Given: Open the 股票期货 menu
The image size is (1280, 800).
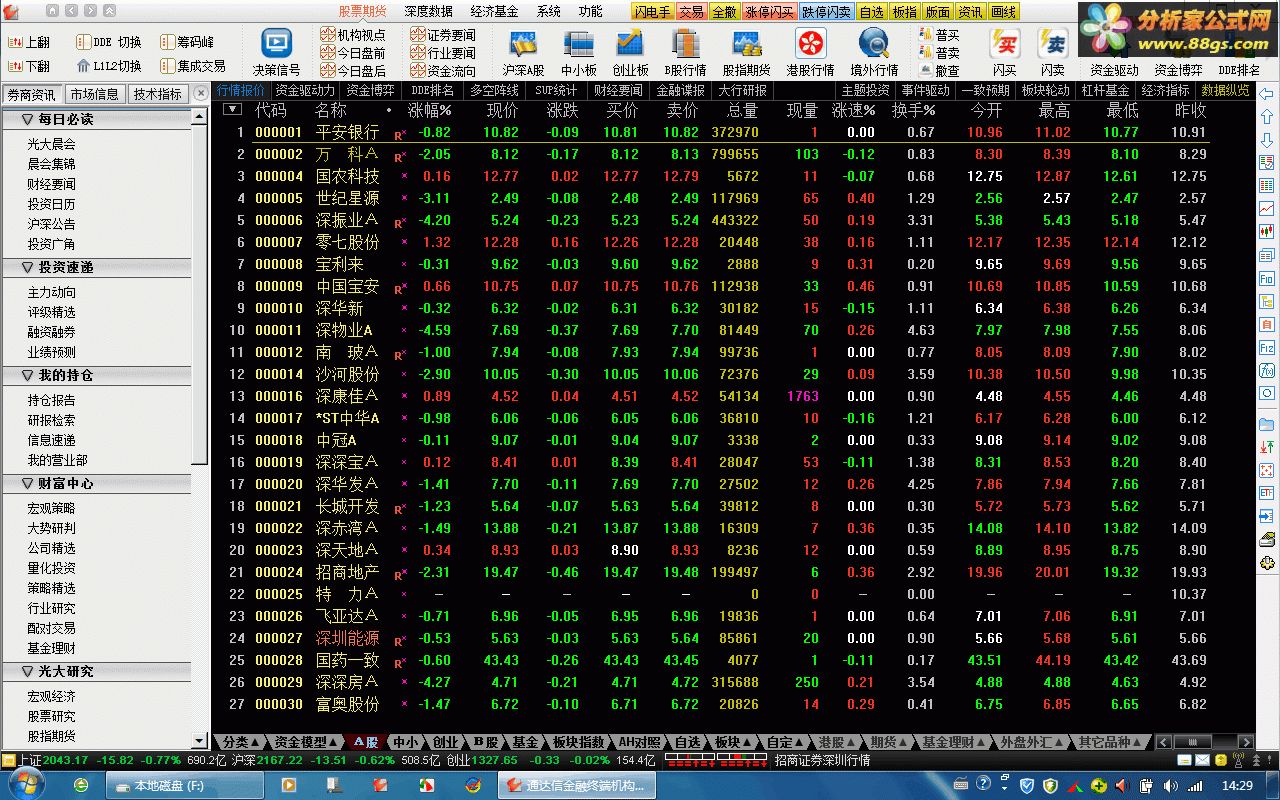Looking at the screenshot, I should [362, 11].
